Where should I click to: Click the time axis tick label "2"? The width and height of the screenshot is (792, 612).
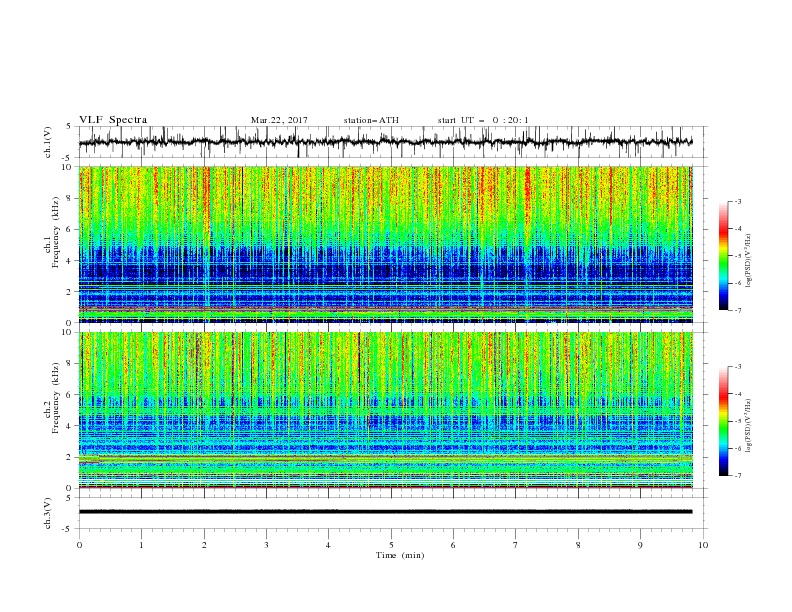click(204, 545)
